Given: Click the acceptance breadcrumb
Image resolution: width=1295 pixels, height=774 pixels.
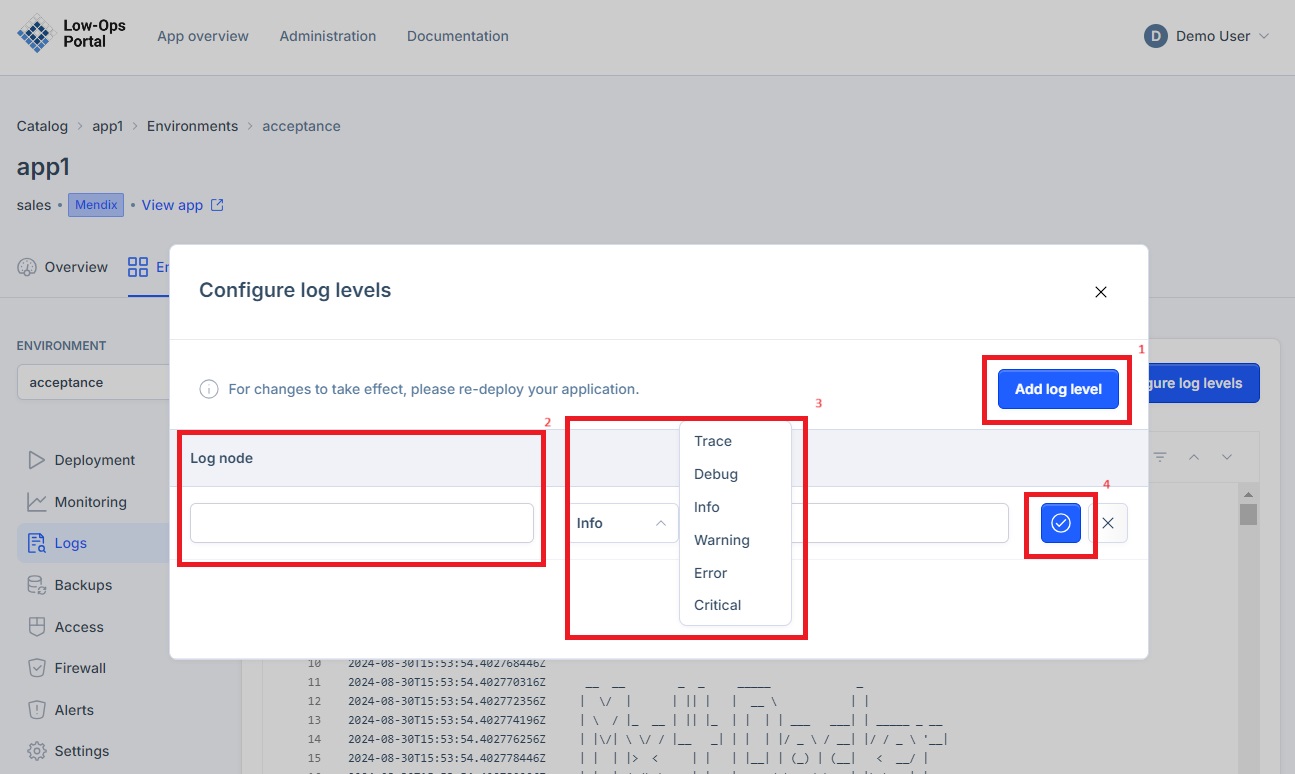Looking at the screenshot, I should coord(301,126).
